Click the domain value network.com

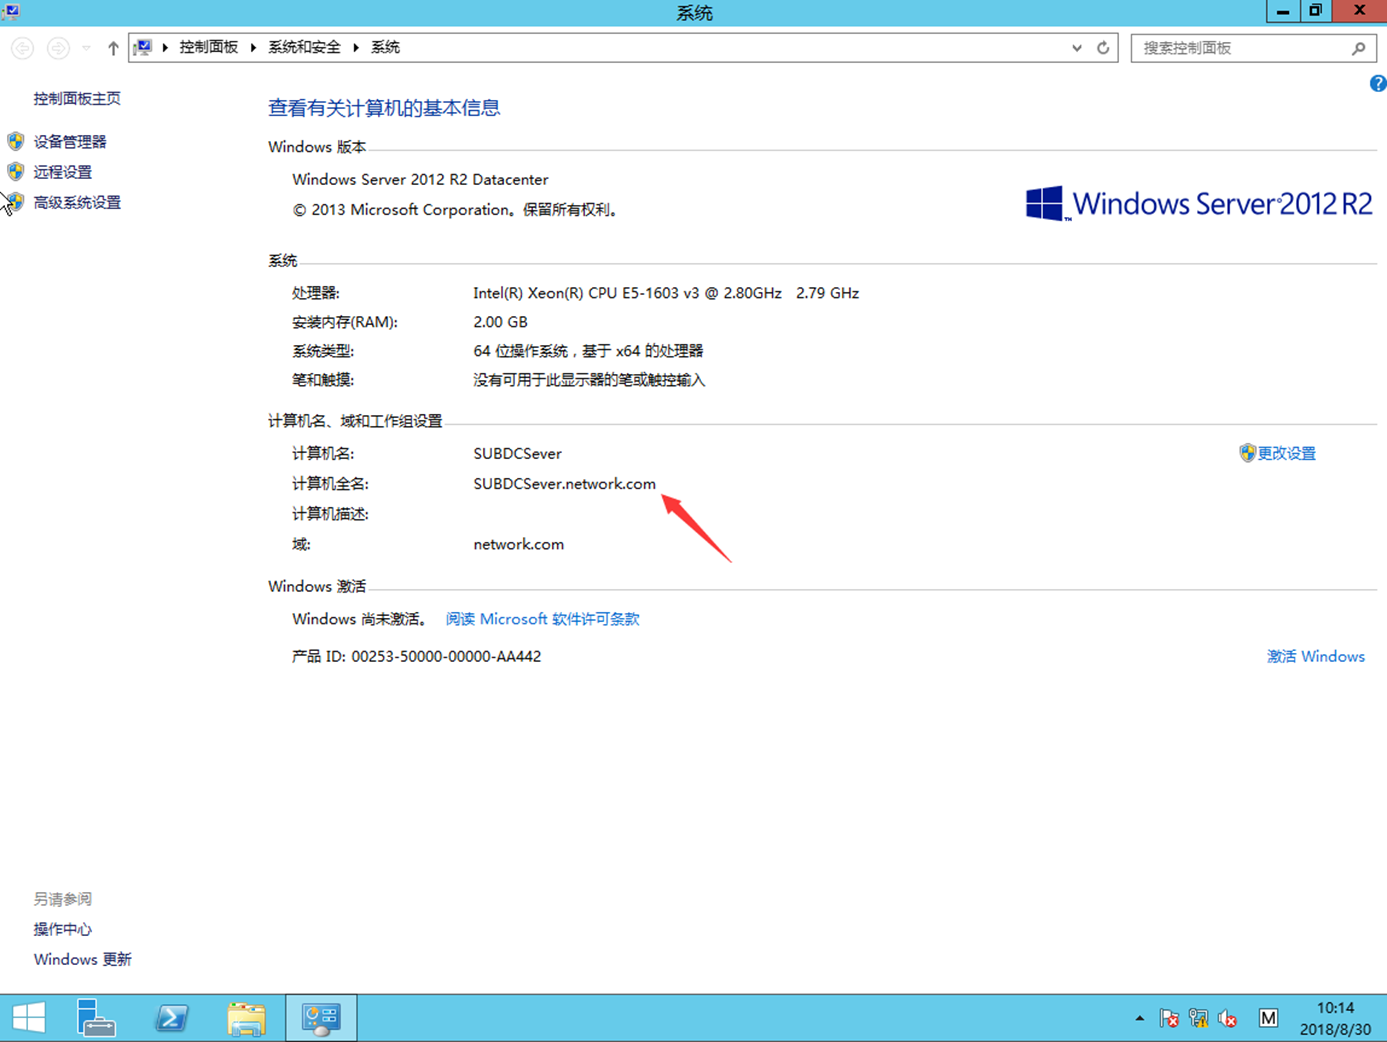click(518, 544)
